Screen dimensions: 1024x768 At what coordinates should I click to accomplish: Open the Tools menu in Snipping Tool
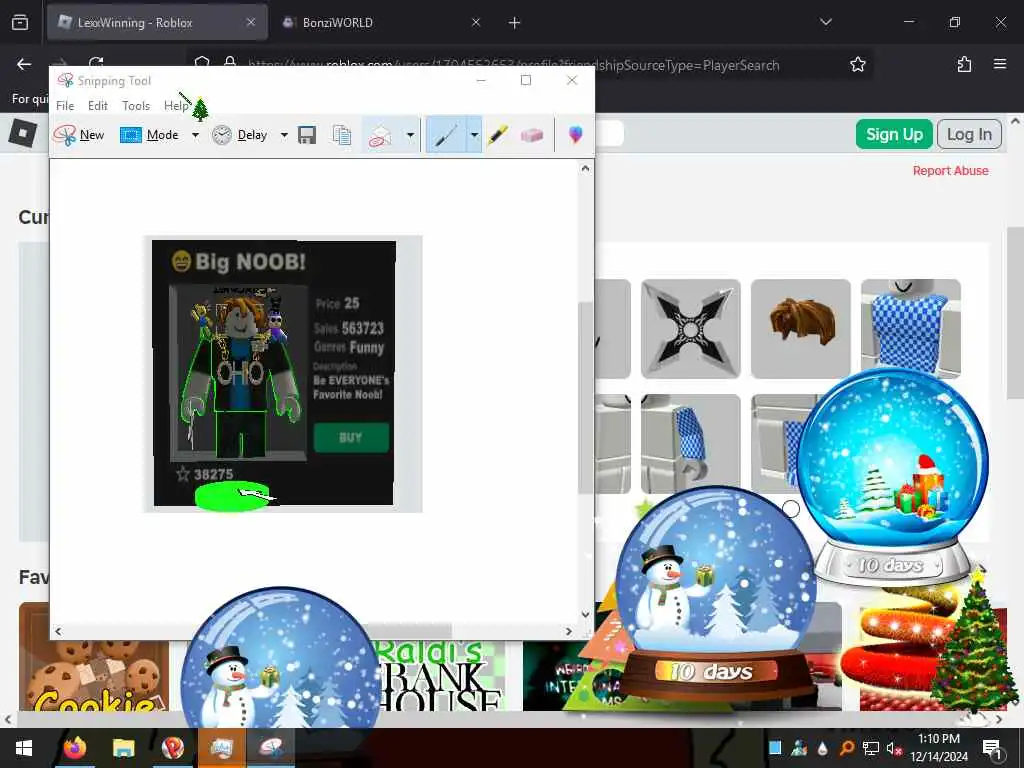pyautogui.click(x=136, y=106)
